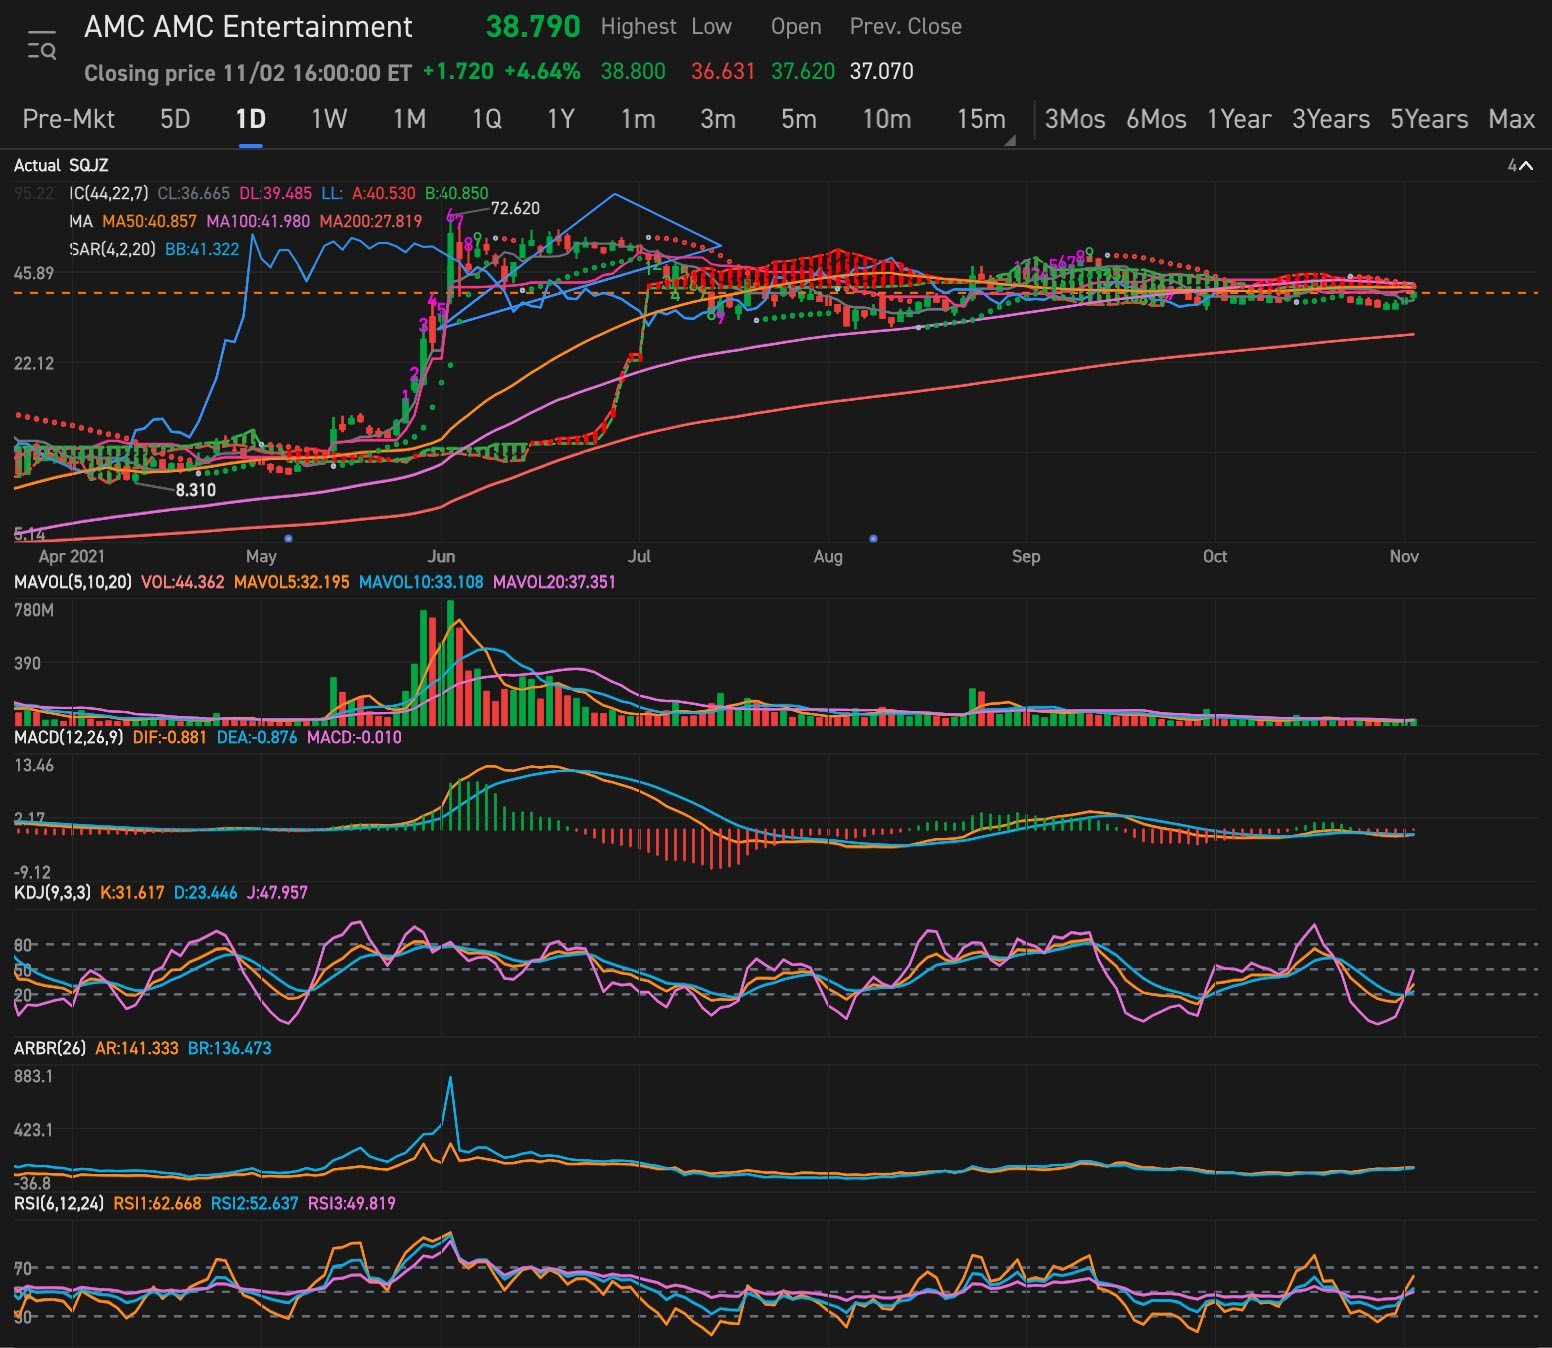Click the VOL:44.362 volume readout

[182, 581]
